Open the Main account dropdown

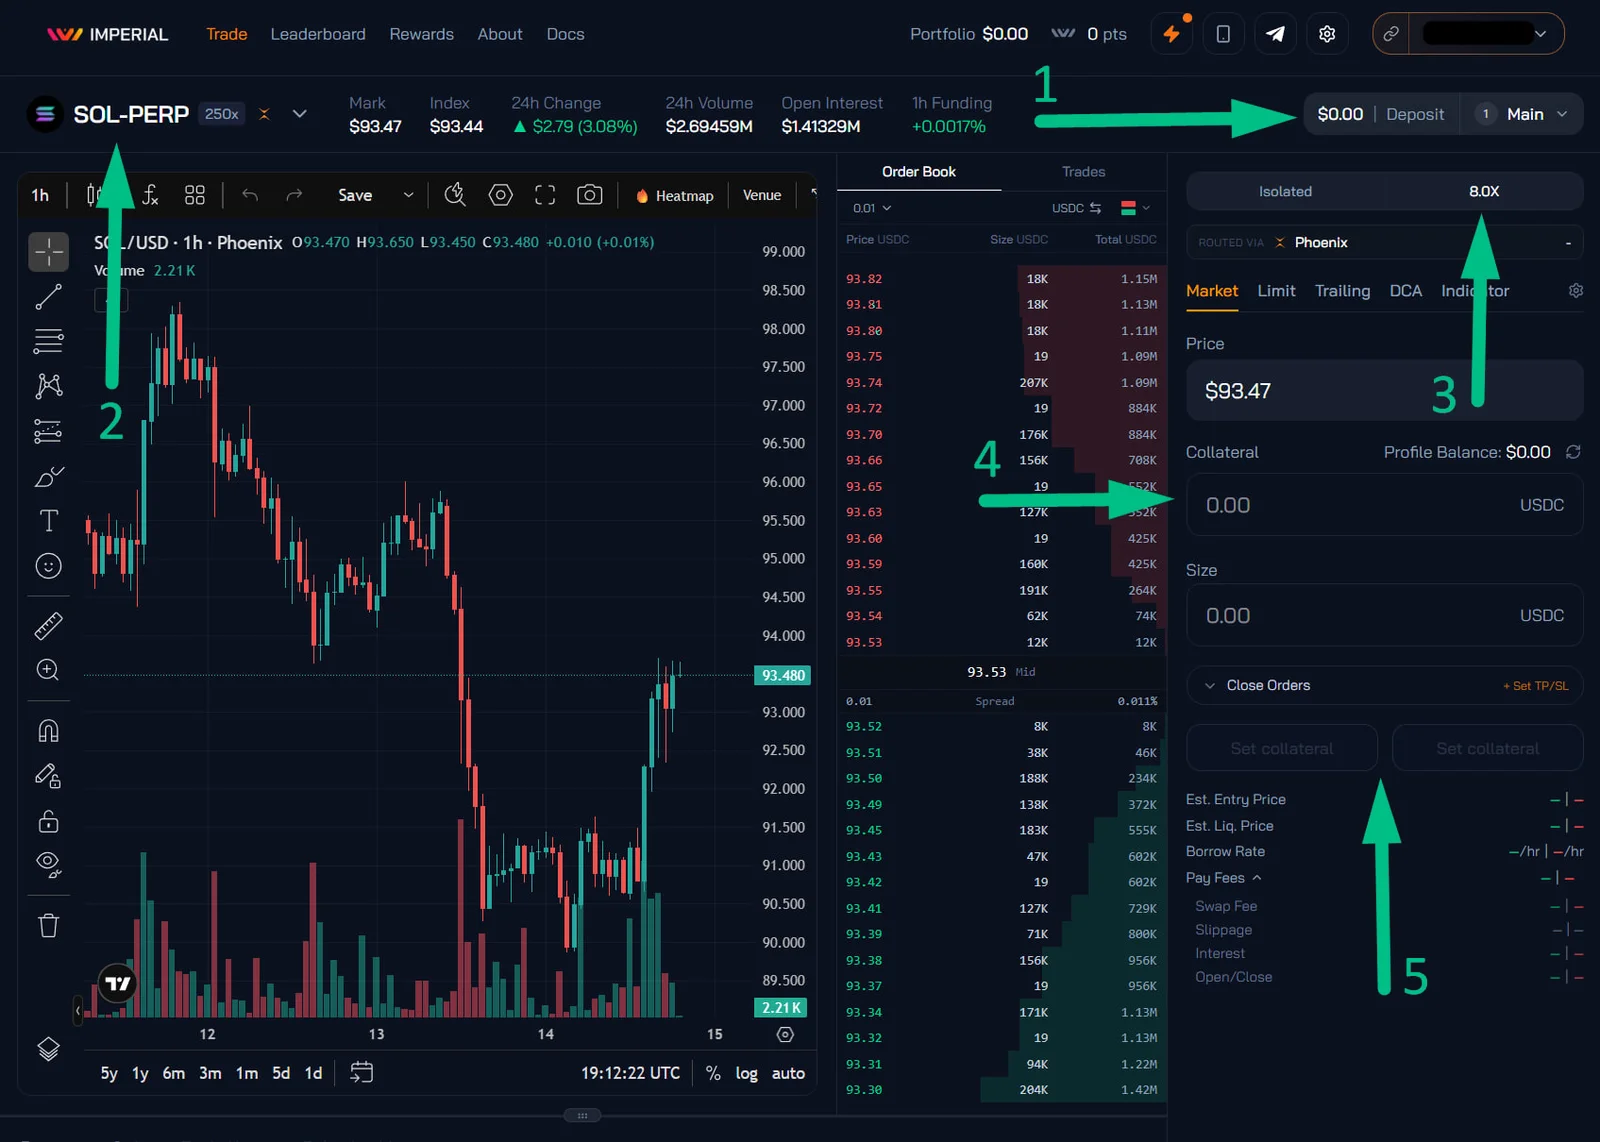point(1525,114)
